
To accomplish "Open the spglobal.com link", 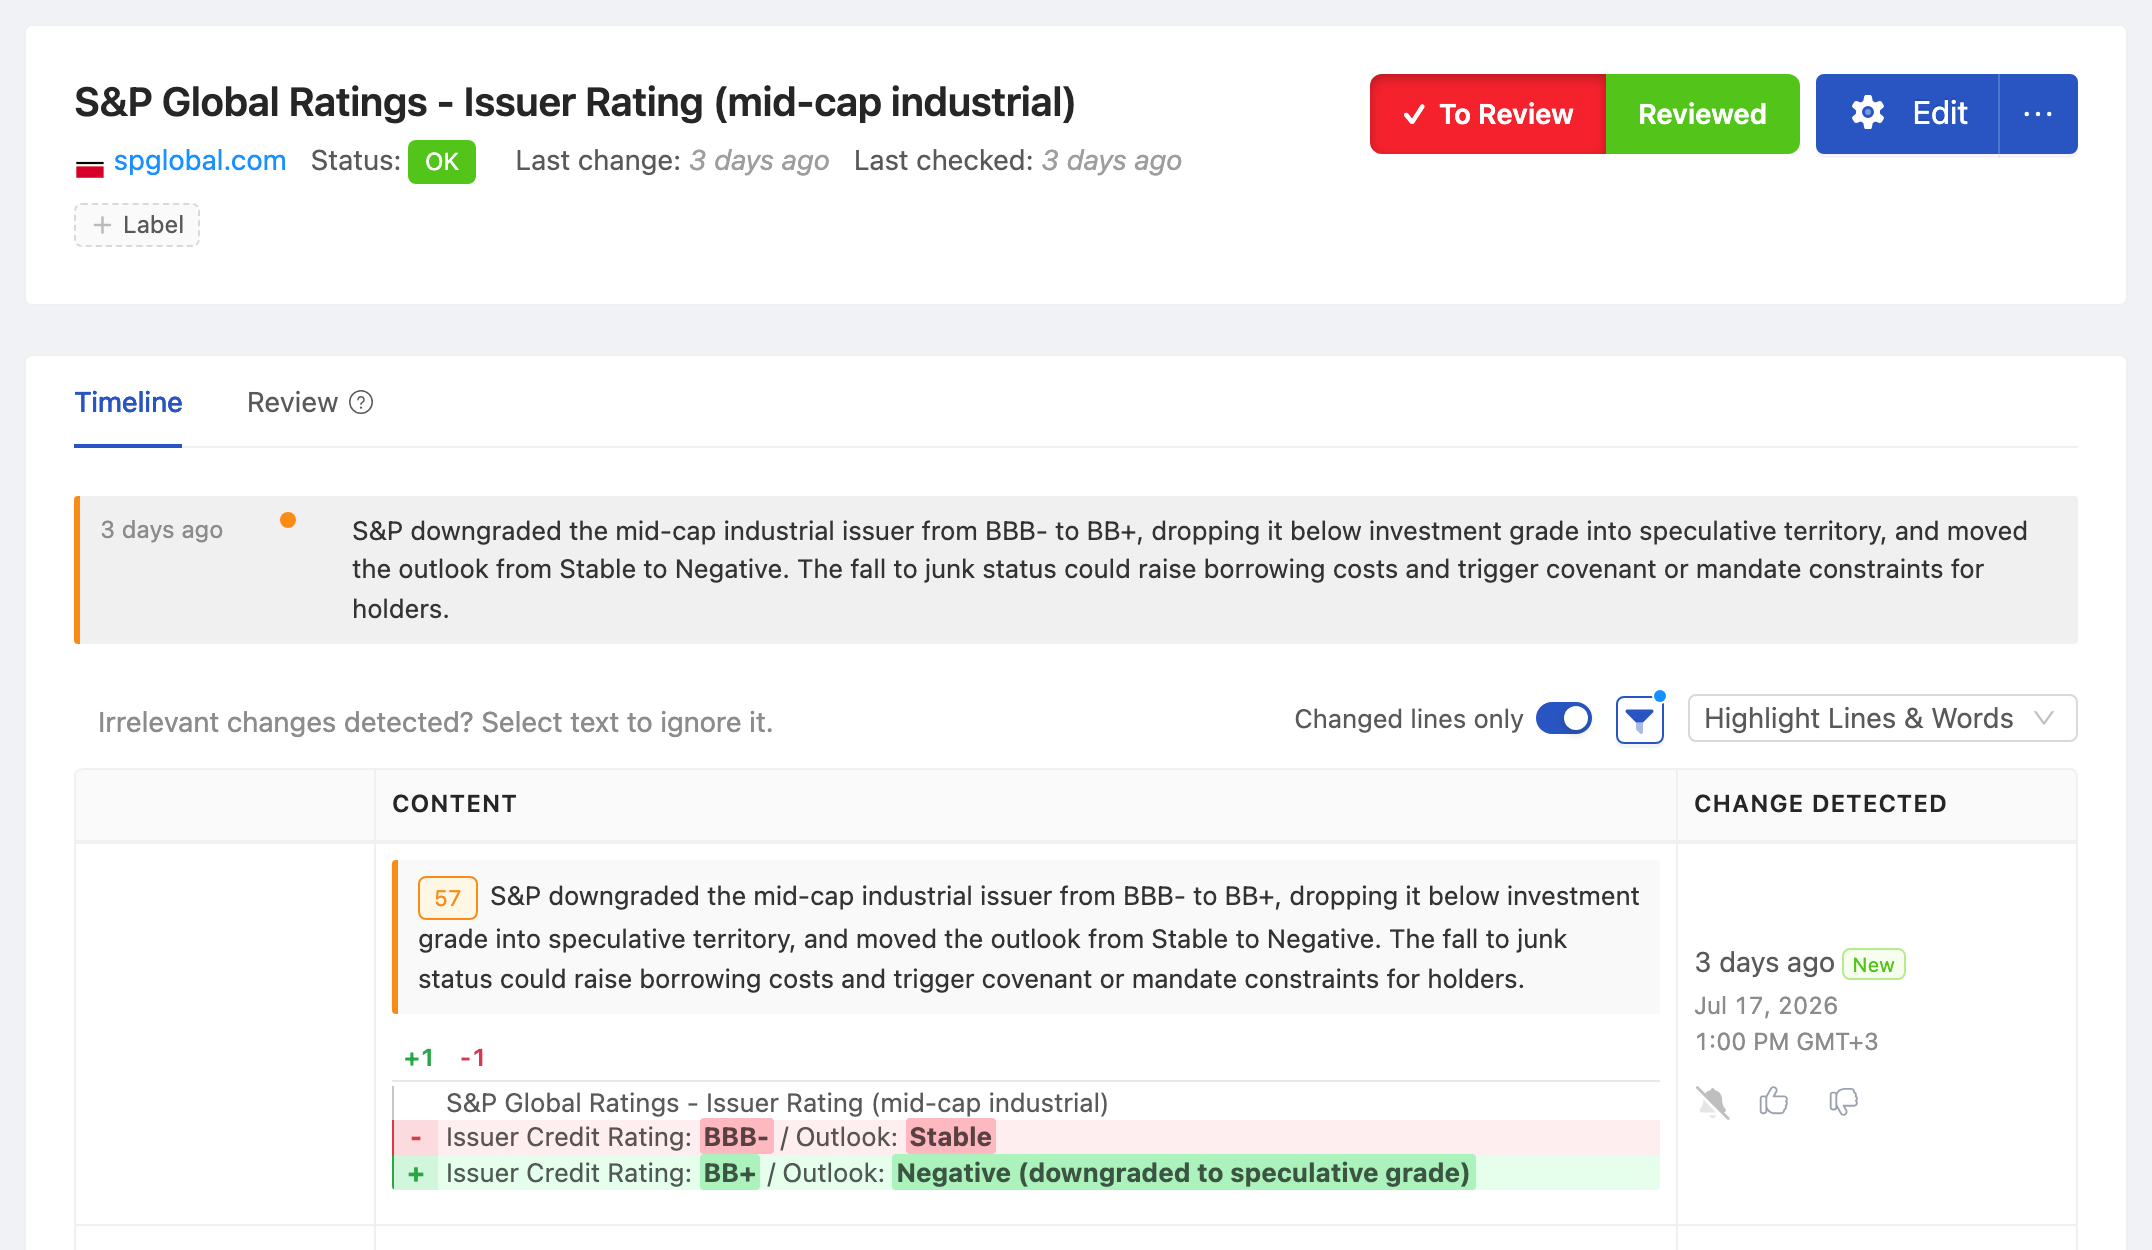I will (200, 161).
